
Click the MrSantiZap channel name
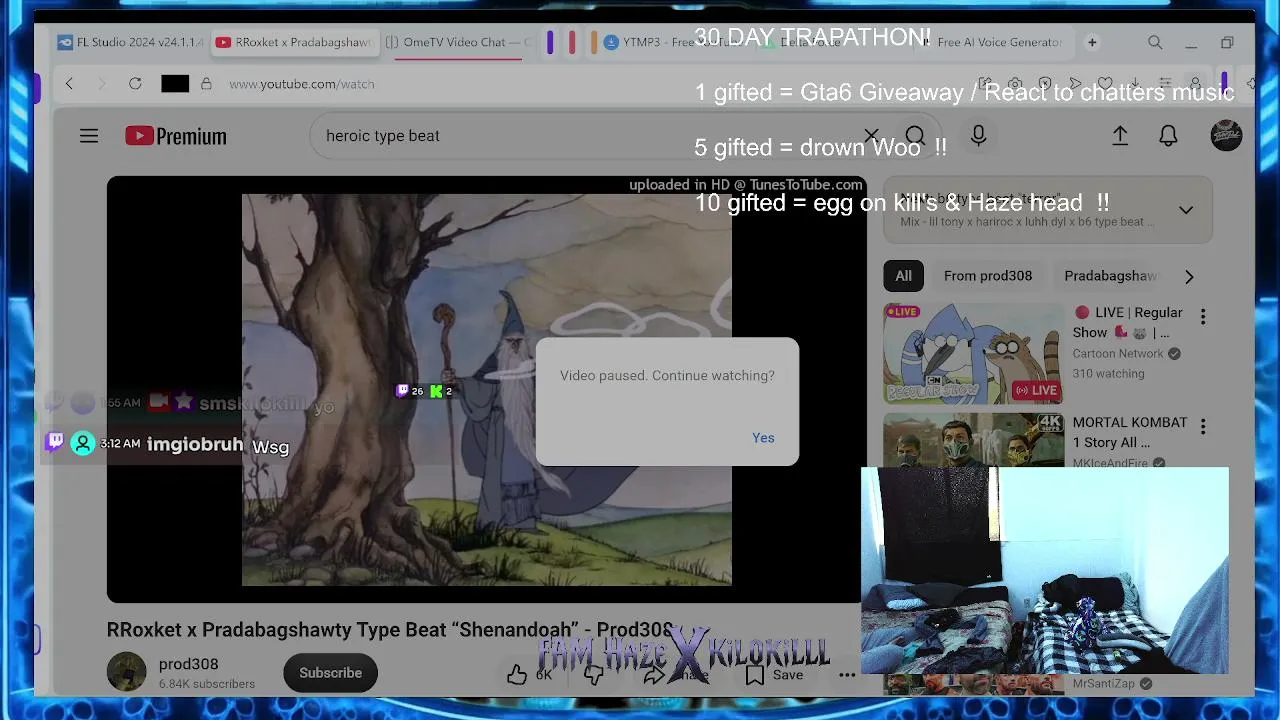pyautogui.click(x=1104, y=684)
